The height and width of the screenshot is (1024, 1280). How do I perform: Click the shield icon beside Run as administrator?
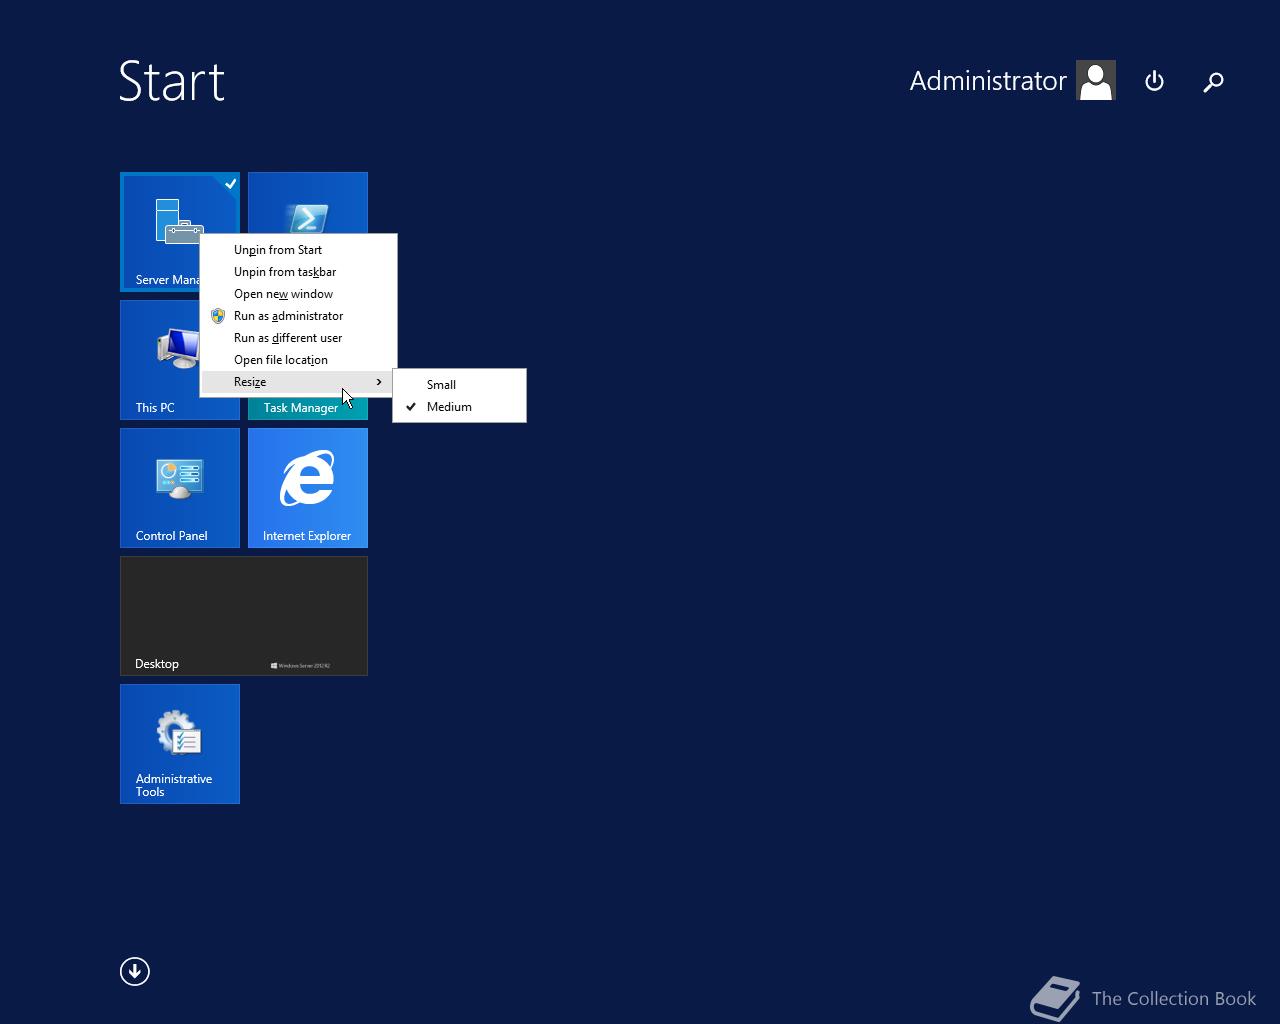click(x=218, y=316)
